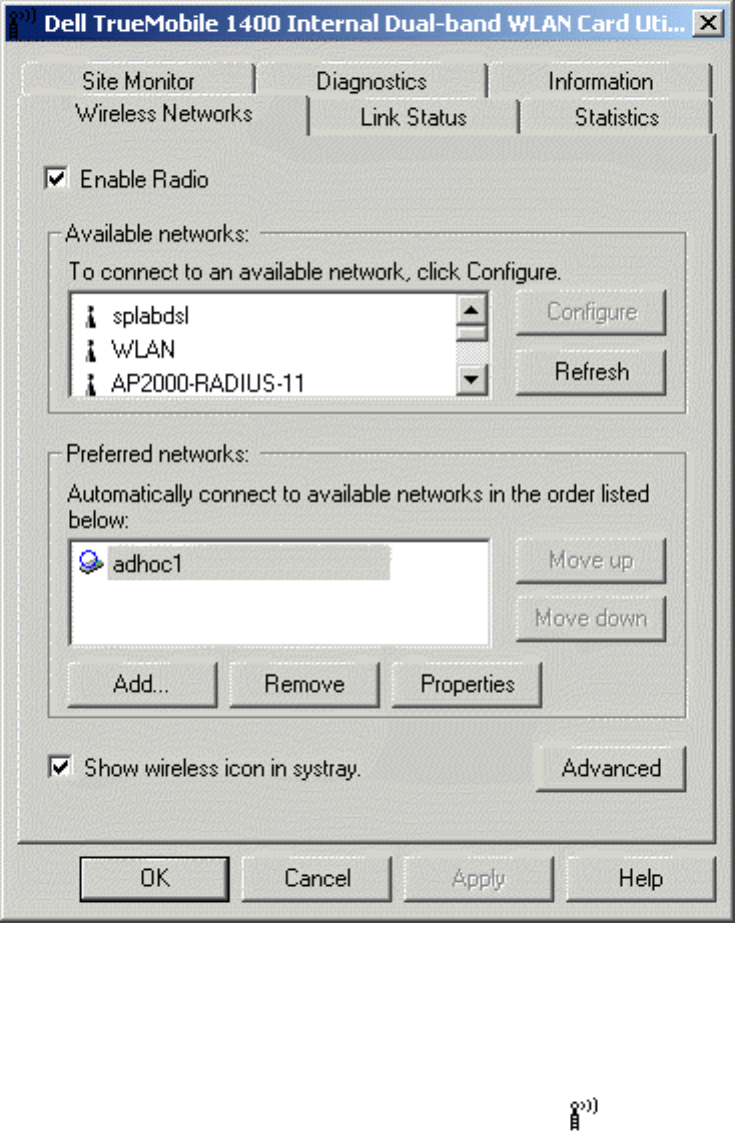
Task: Go to the Link Status tab
Action: click(413, 117)
